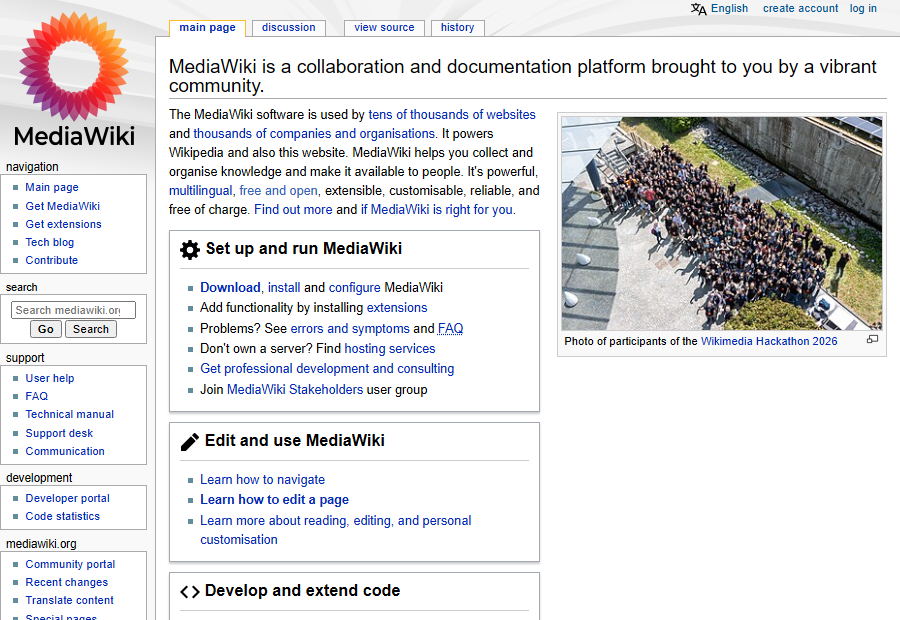900x620 pixels.
Task: Open 'Learn more about reading, editing' link
Action: (336, 530)
